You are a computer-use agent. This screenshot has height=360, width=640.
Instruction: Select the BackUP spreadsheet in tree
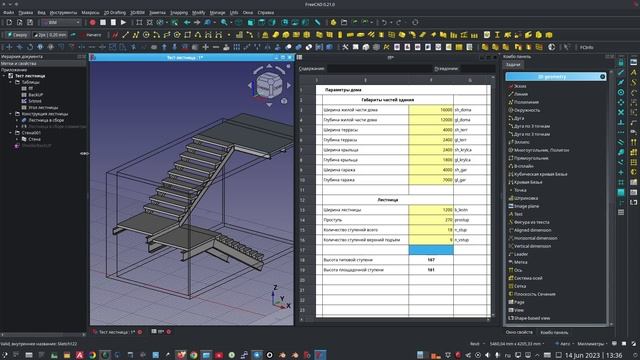36,95
